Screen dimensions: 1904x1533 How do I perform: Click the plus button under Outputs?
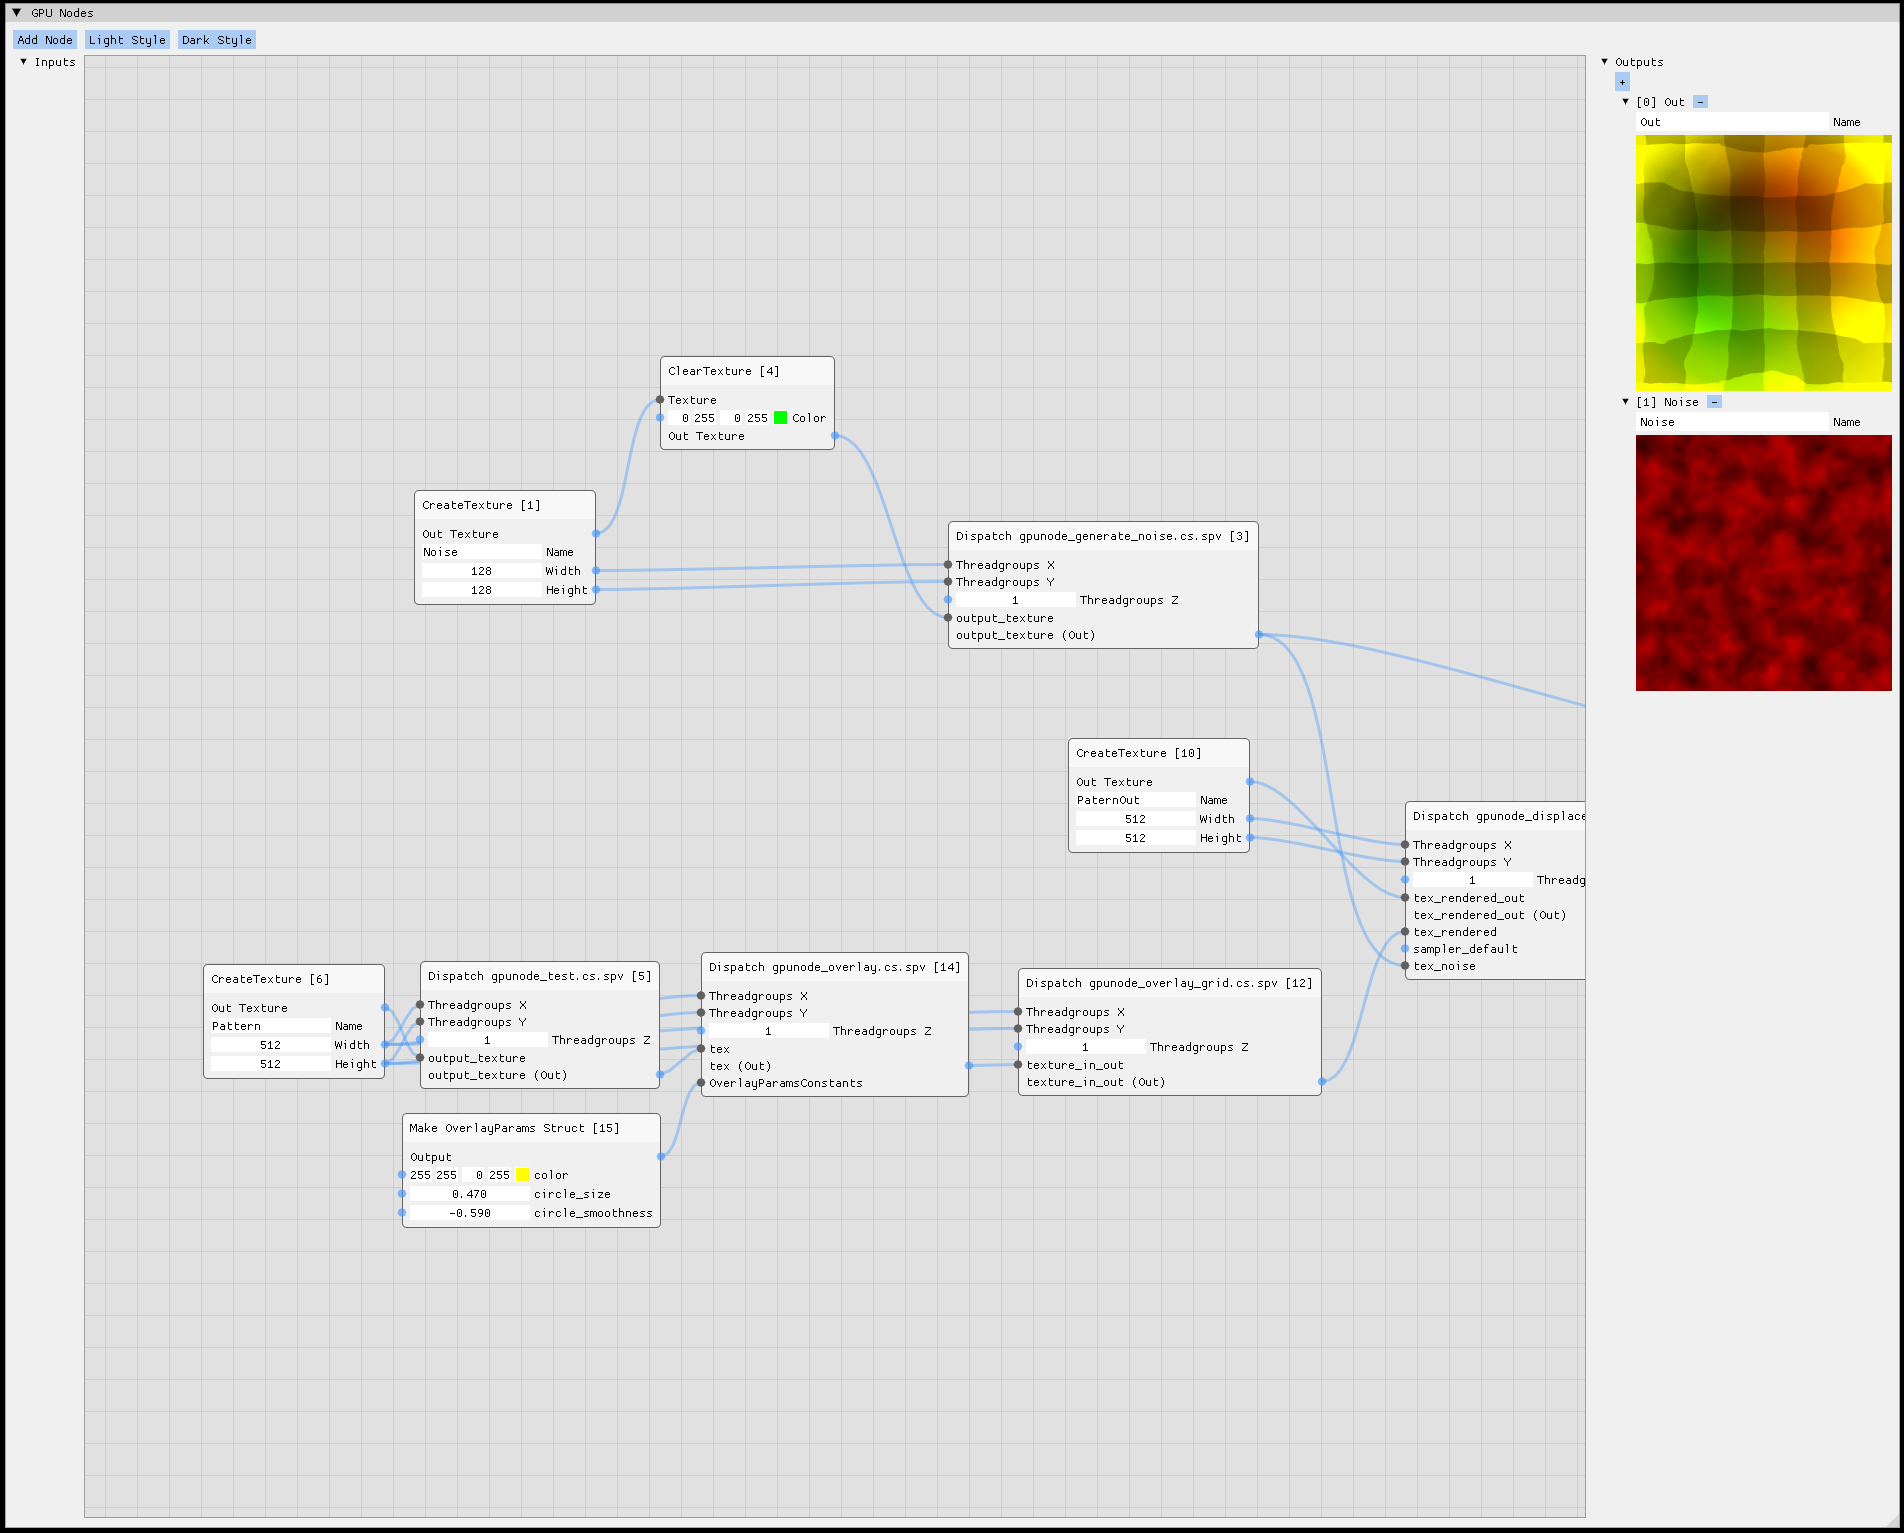[1622, 82]
